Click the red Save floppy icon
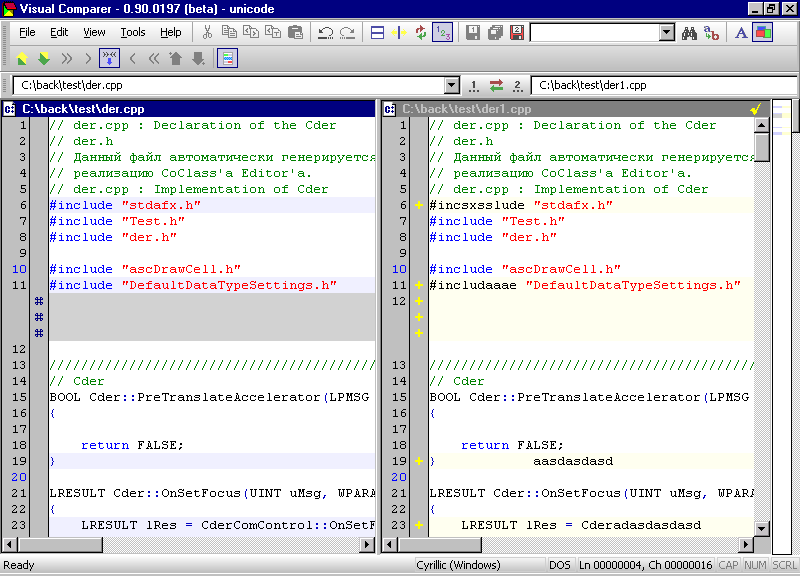This screenshot has width=800, height=576. pyautogui.click(x=517, y=32)
